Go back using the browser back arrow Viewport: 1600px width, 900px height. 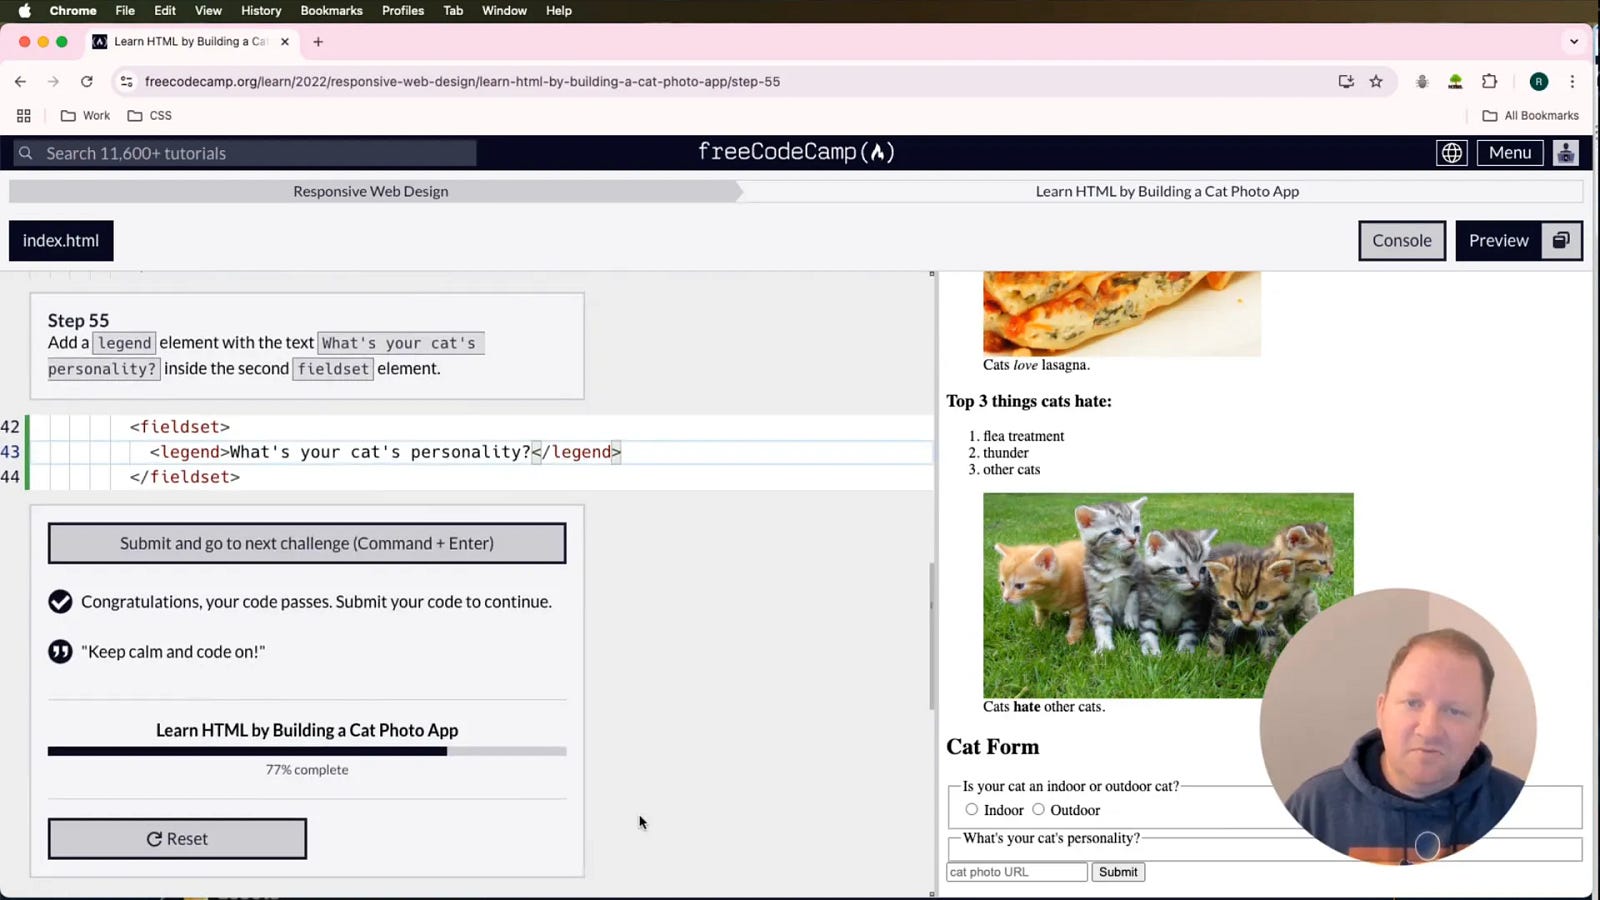pyautogui.click(x=20, y=82)
